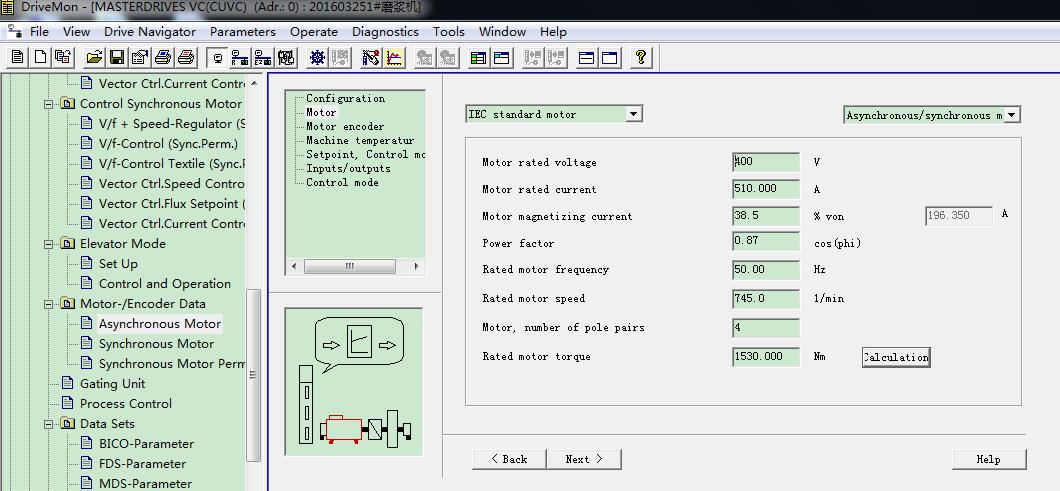Select Motor encoder in the step list

tap(345, 127)
